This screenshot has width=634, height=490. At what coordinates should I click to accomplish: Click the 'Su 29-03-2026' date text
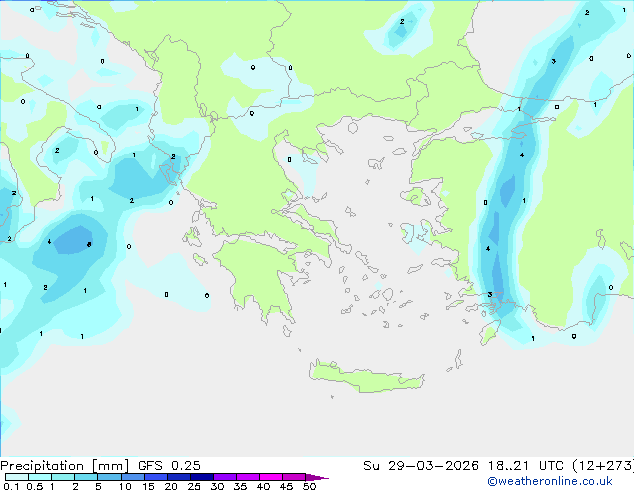(x=421, y=466)
